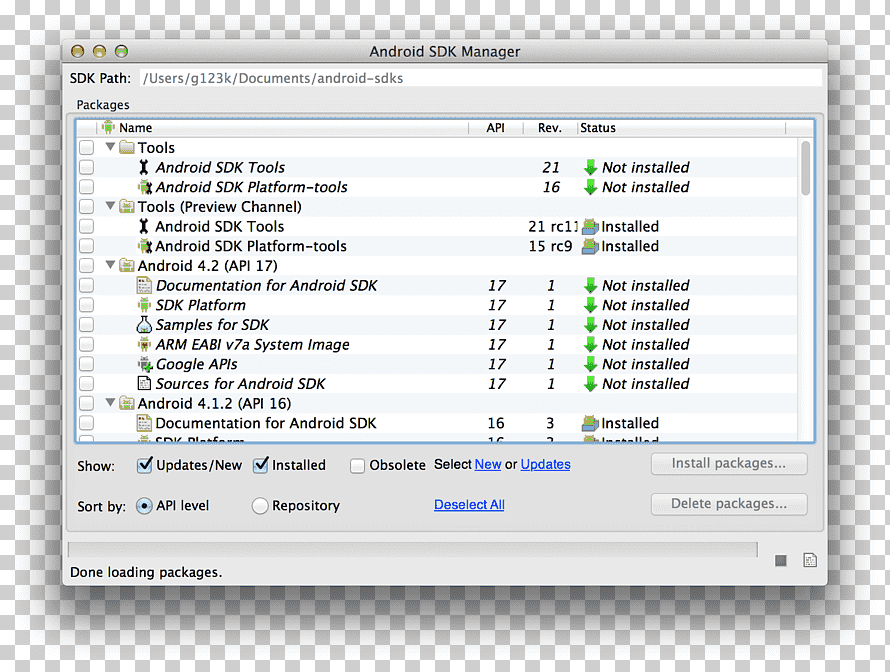Image resolution: width=890 pixels, height=672 pixels.
Task: Click green download arrow for SDK Tools rev 21
Action: (590, 167)
